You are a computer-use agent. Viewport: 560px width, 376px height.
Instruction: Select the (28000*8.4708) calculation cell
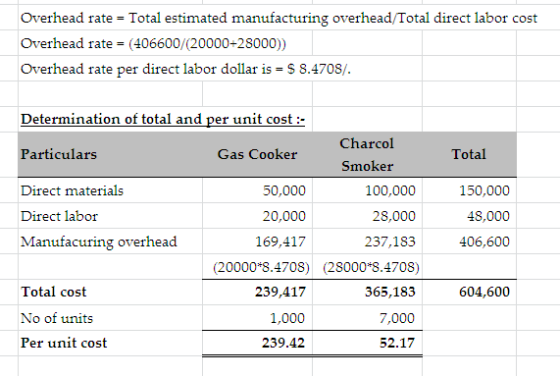click(x=371, y=267)
